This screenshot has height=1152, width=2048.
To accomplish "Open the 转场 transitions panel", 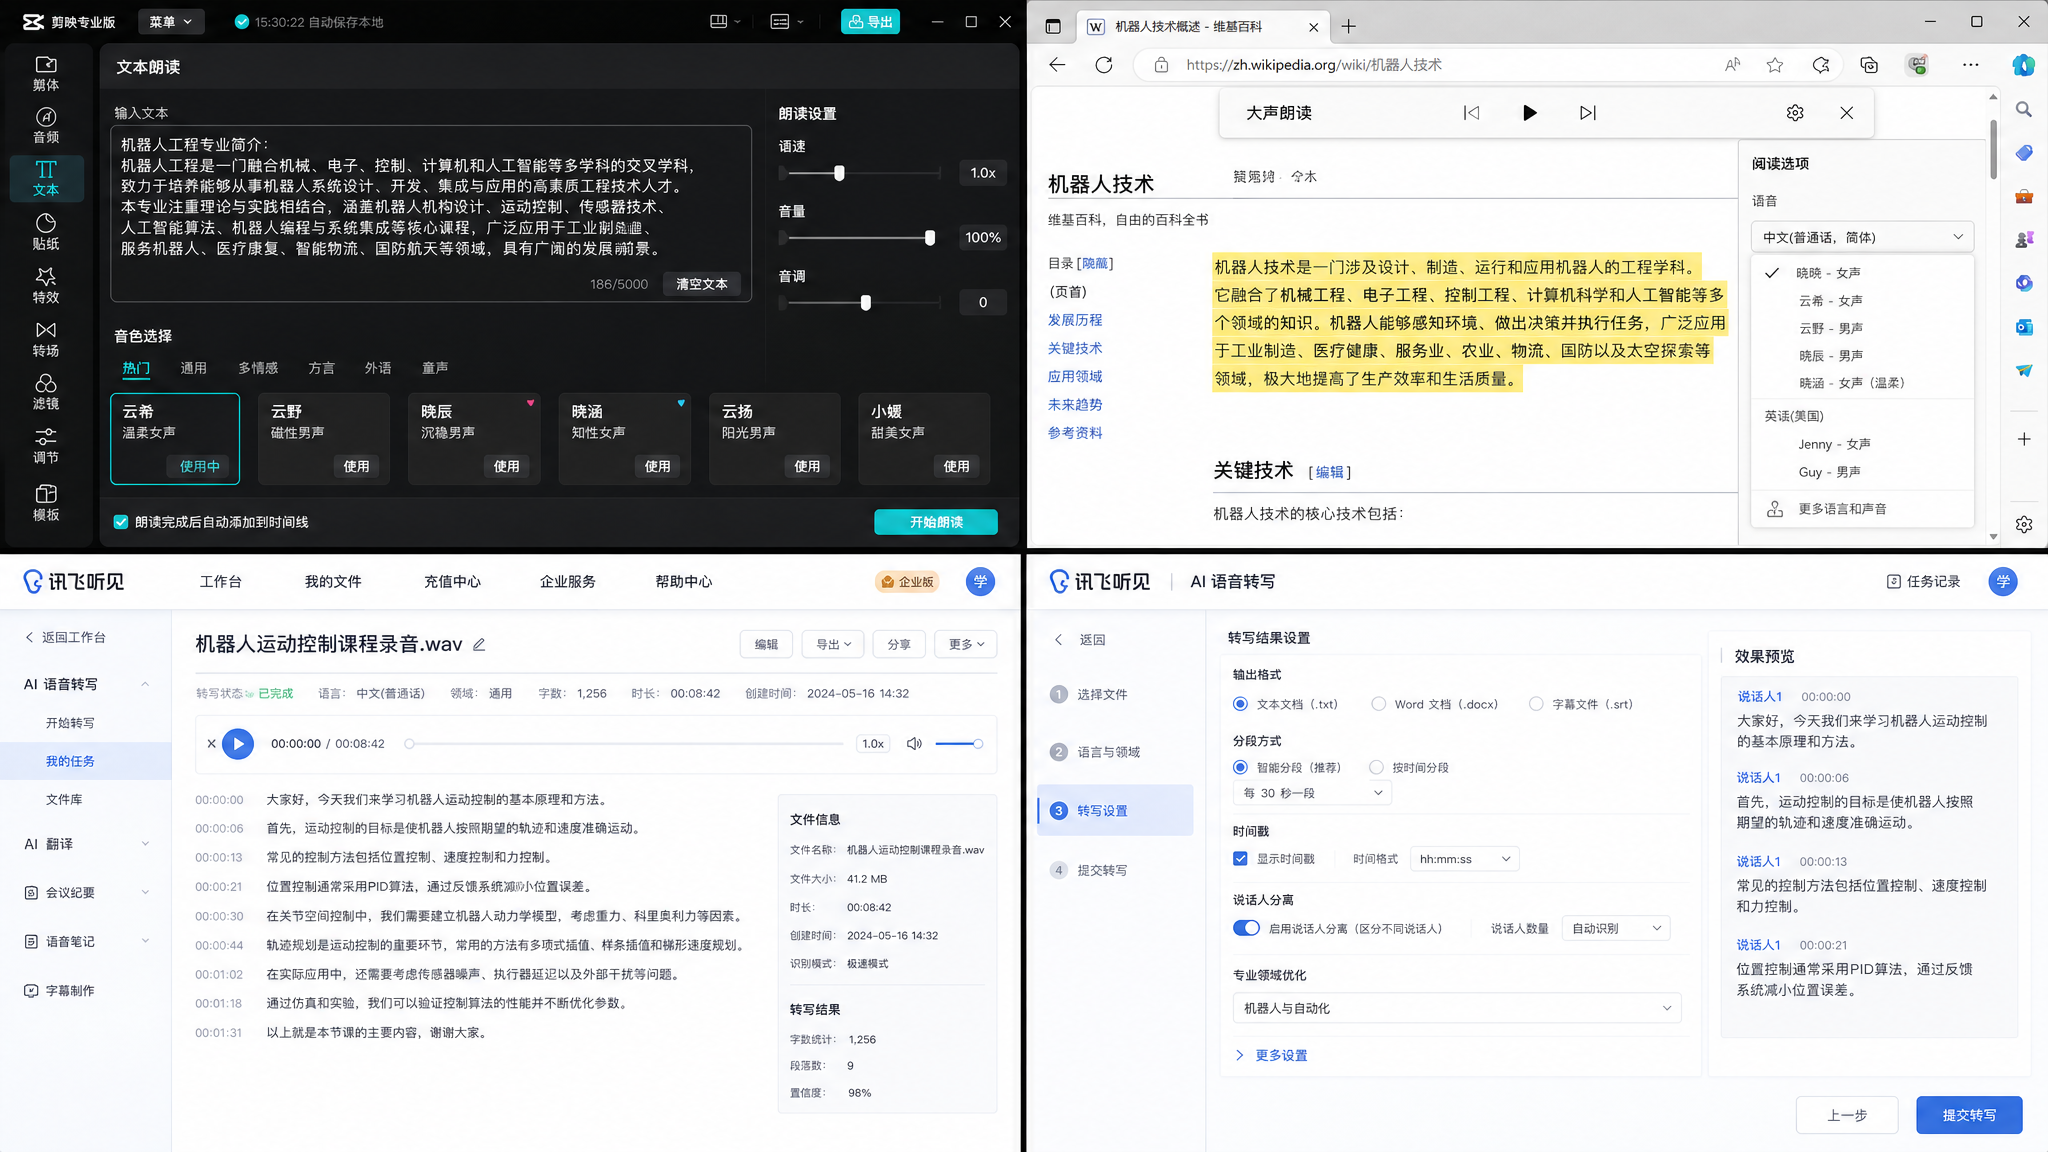I will (x=46, y=339).
